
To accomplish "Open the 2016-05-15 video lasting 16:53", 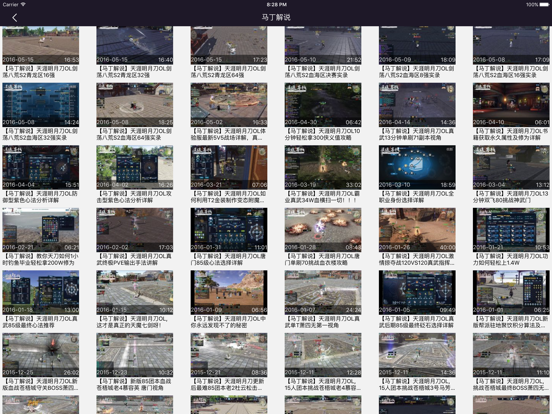I will [x=40, y=45].
